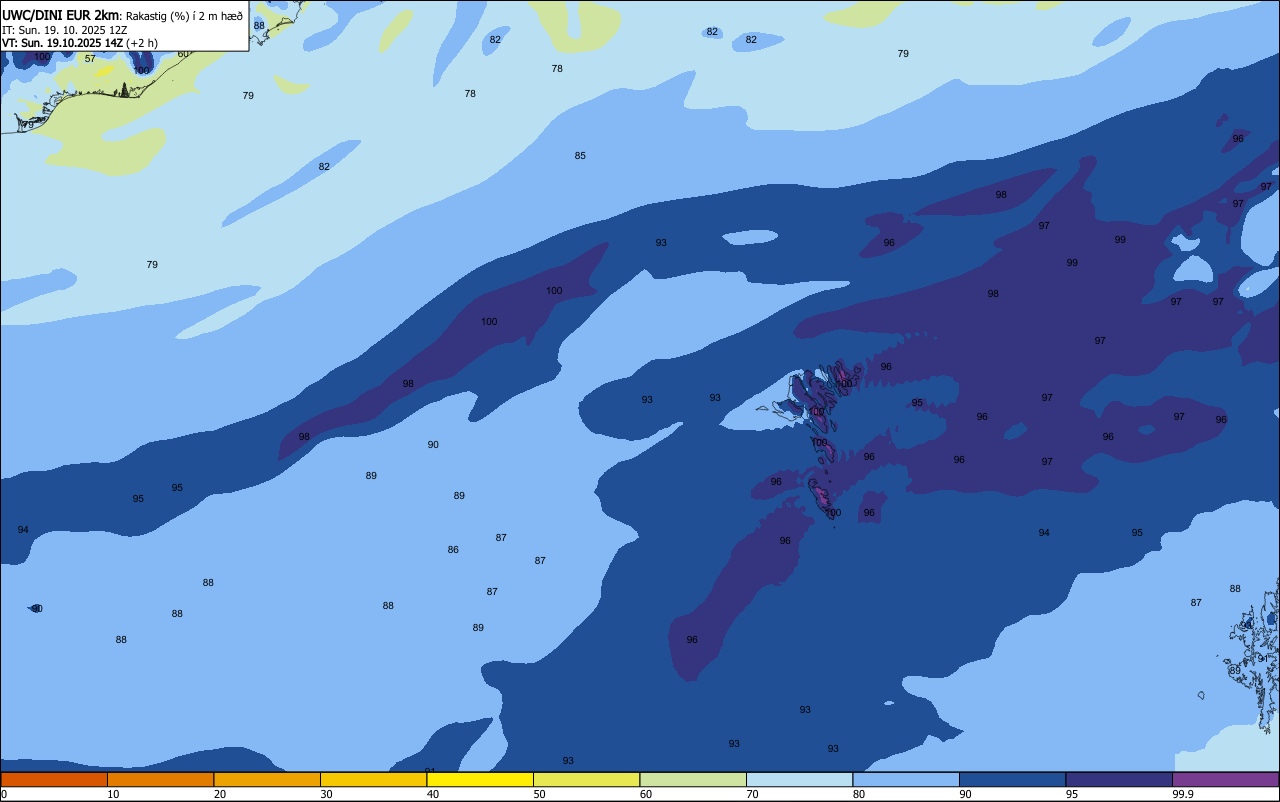Click the humidity value "85" on the map
The image size is (1280, 802).
coord(580,156)
